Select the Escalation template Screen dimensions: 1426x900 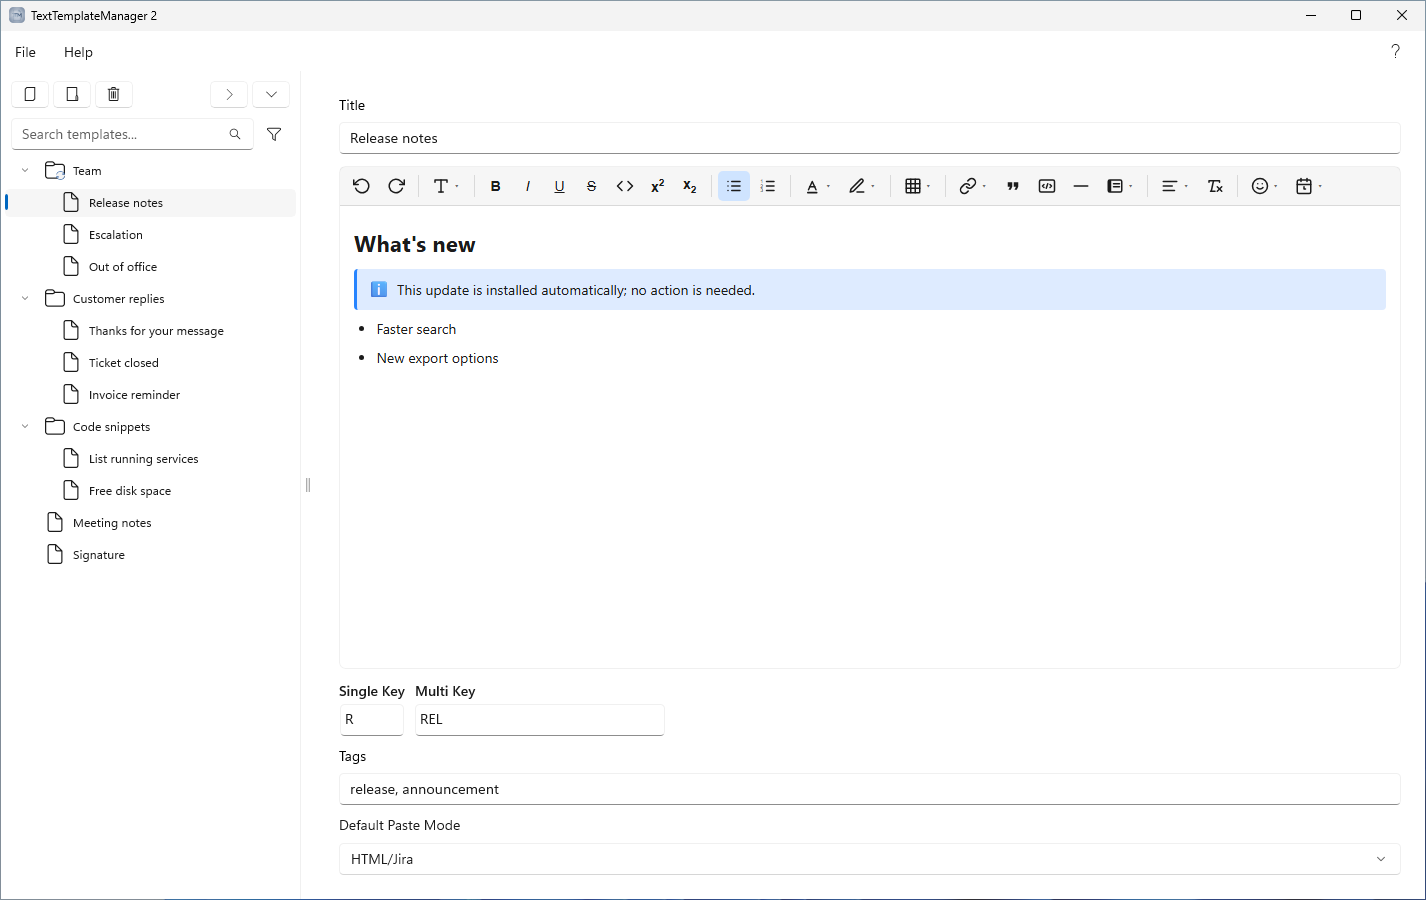(x=151, y=235)
